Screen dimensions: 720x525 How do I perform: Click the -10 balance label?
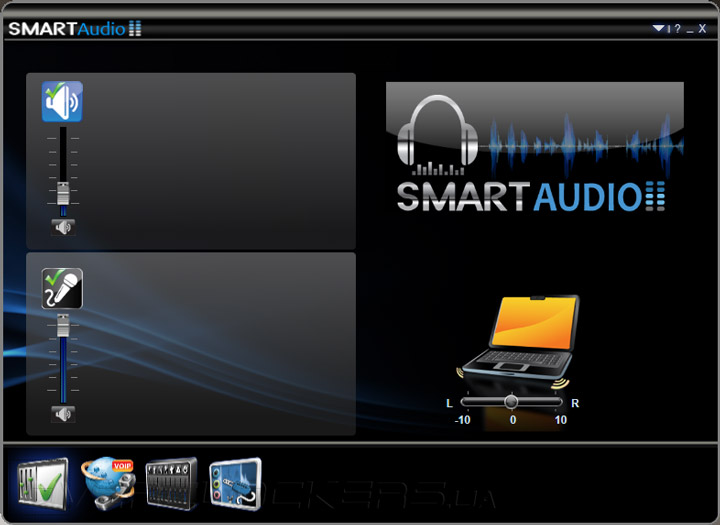[462, 420]
